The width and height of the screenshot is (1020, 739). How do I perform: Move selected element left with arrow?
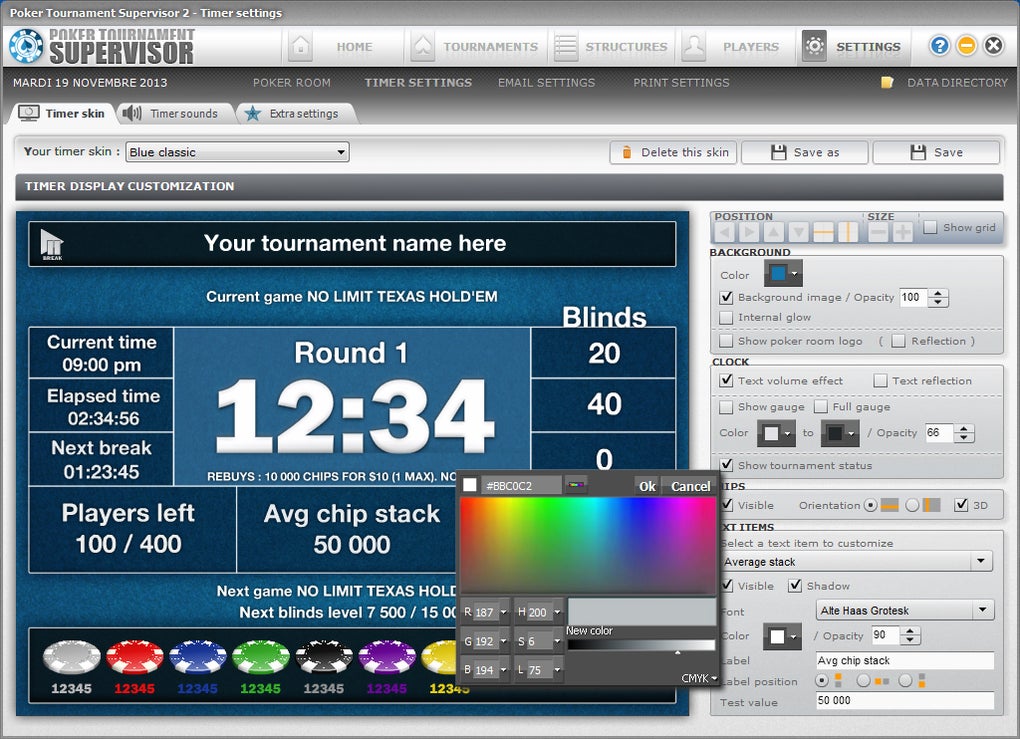pos(725,232)
